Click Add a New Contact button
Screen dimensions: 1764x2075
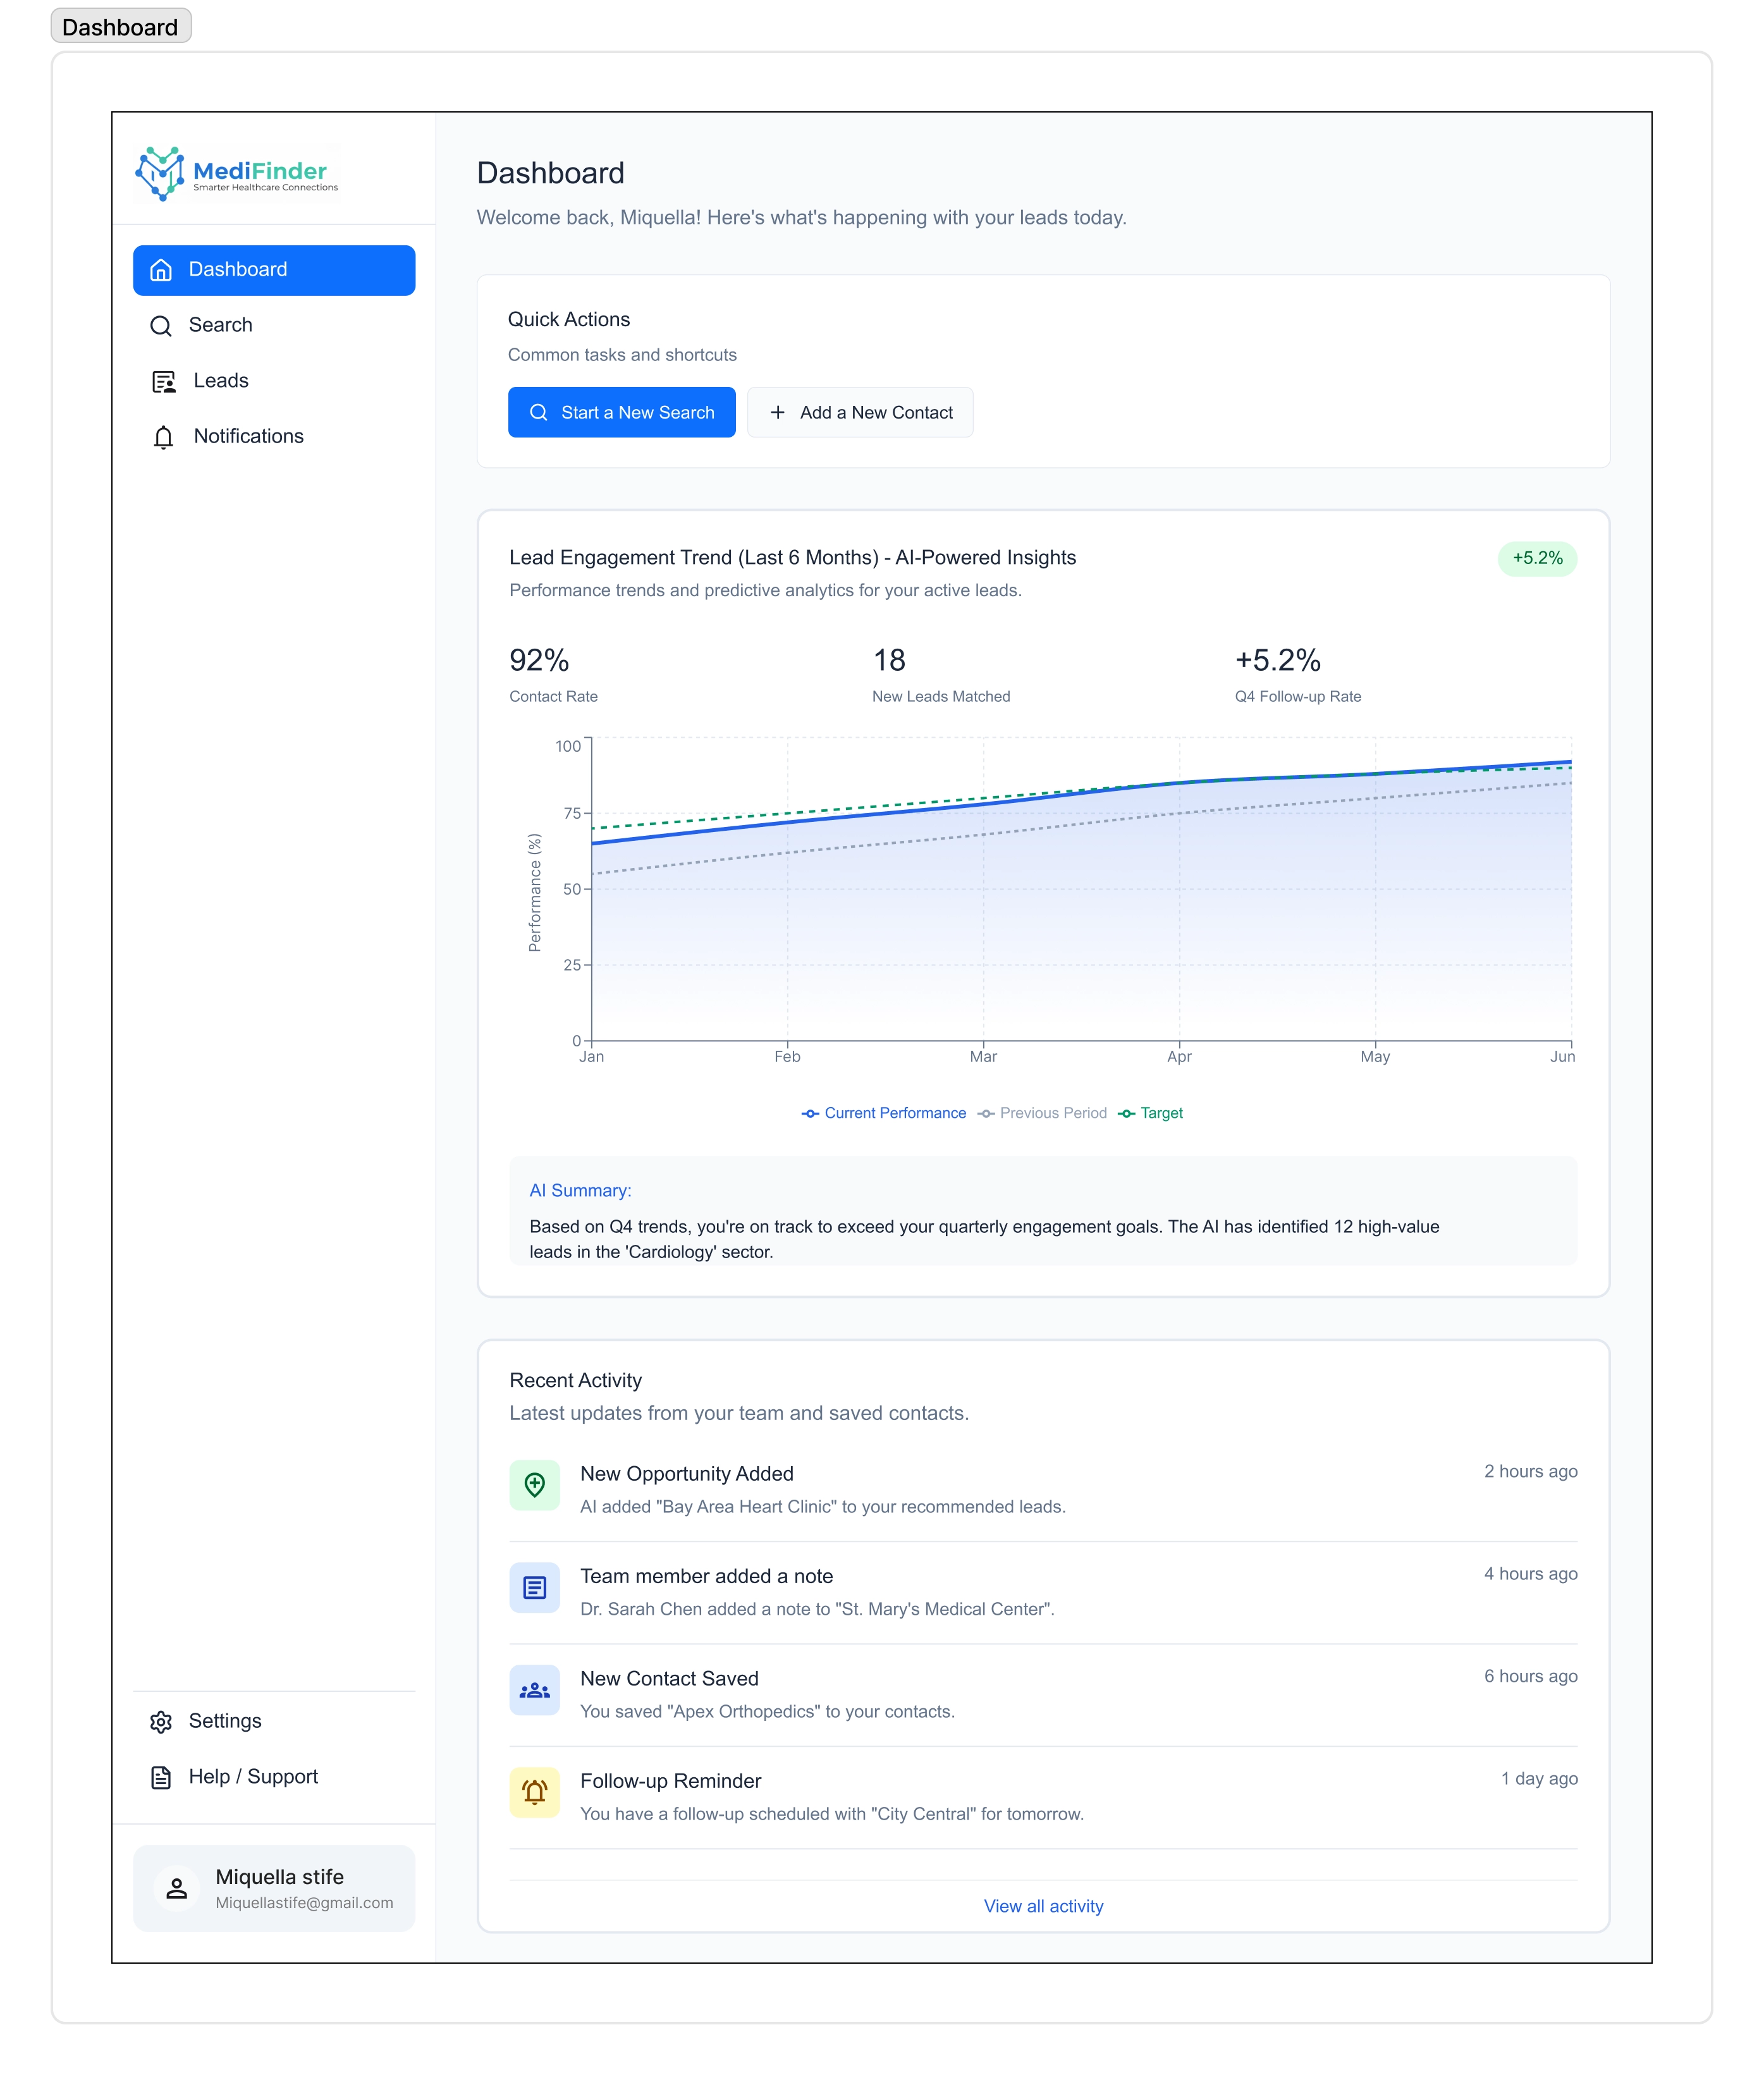coord(860,412)
